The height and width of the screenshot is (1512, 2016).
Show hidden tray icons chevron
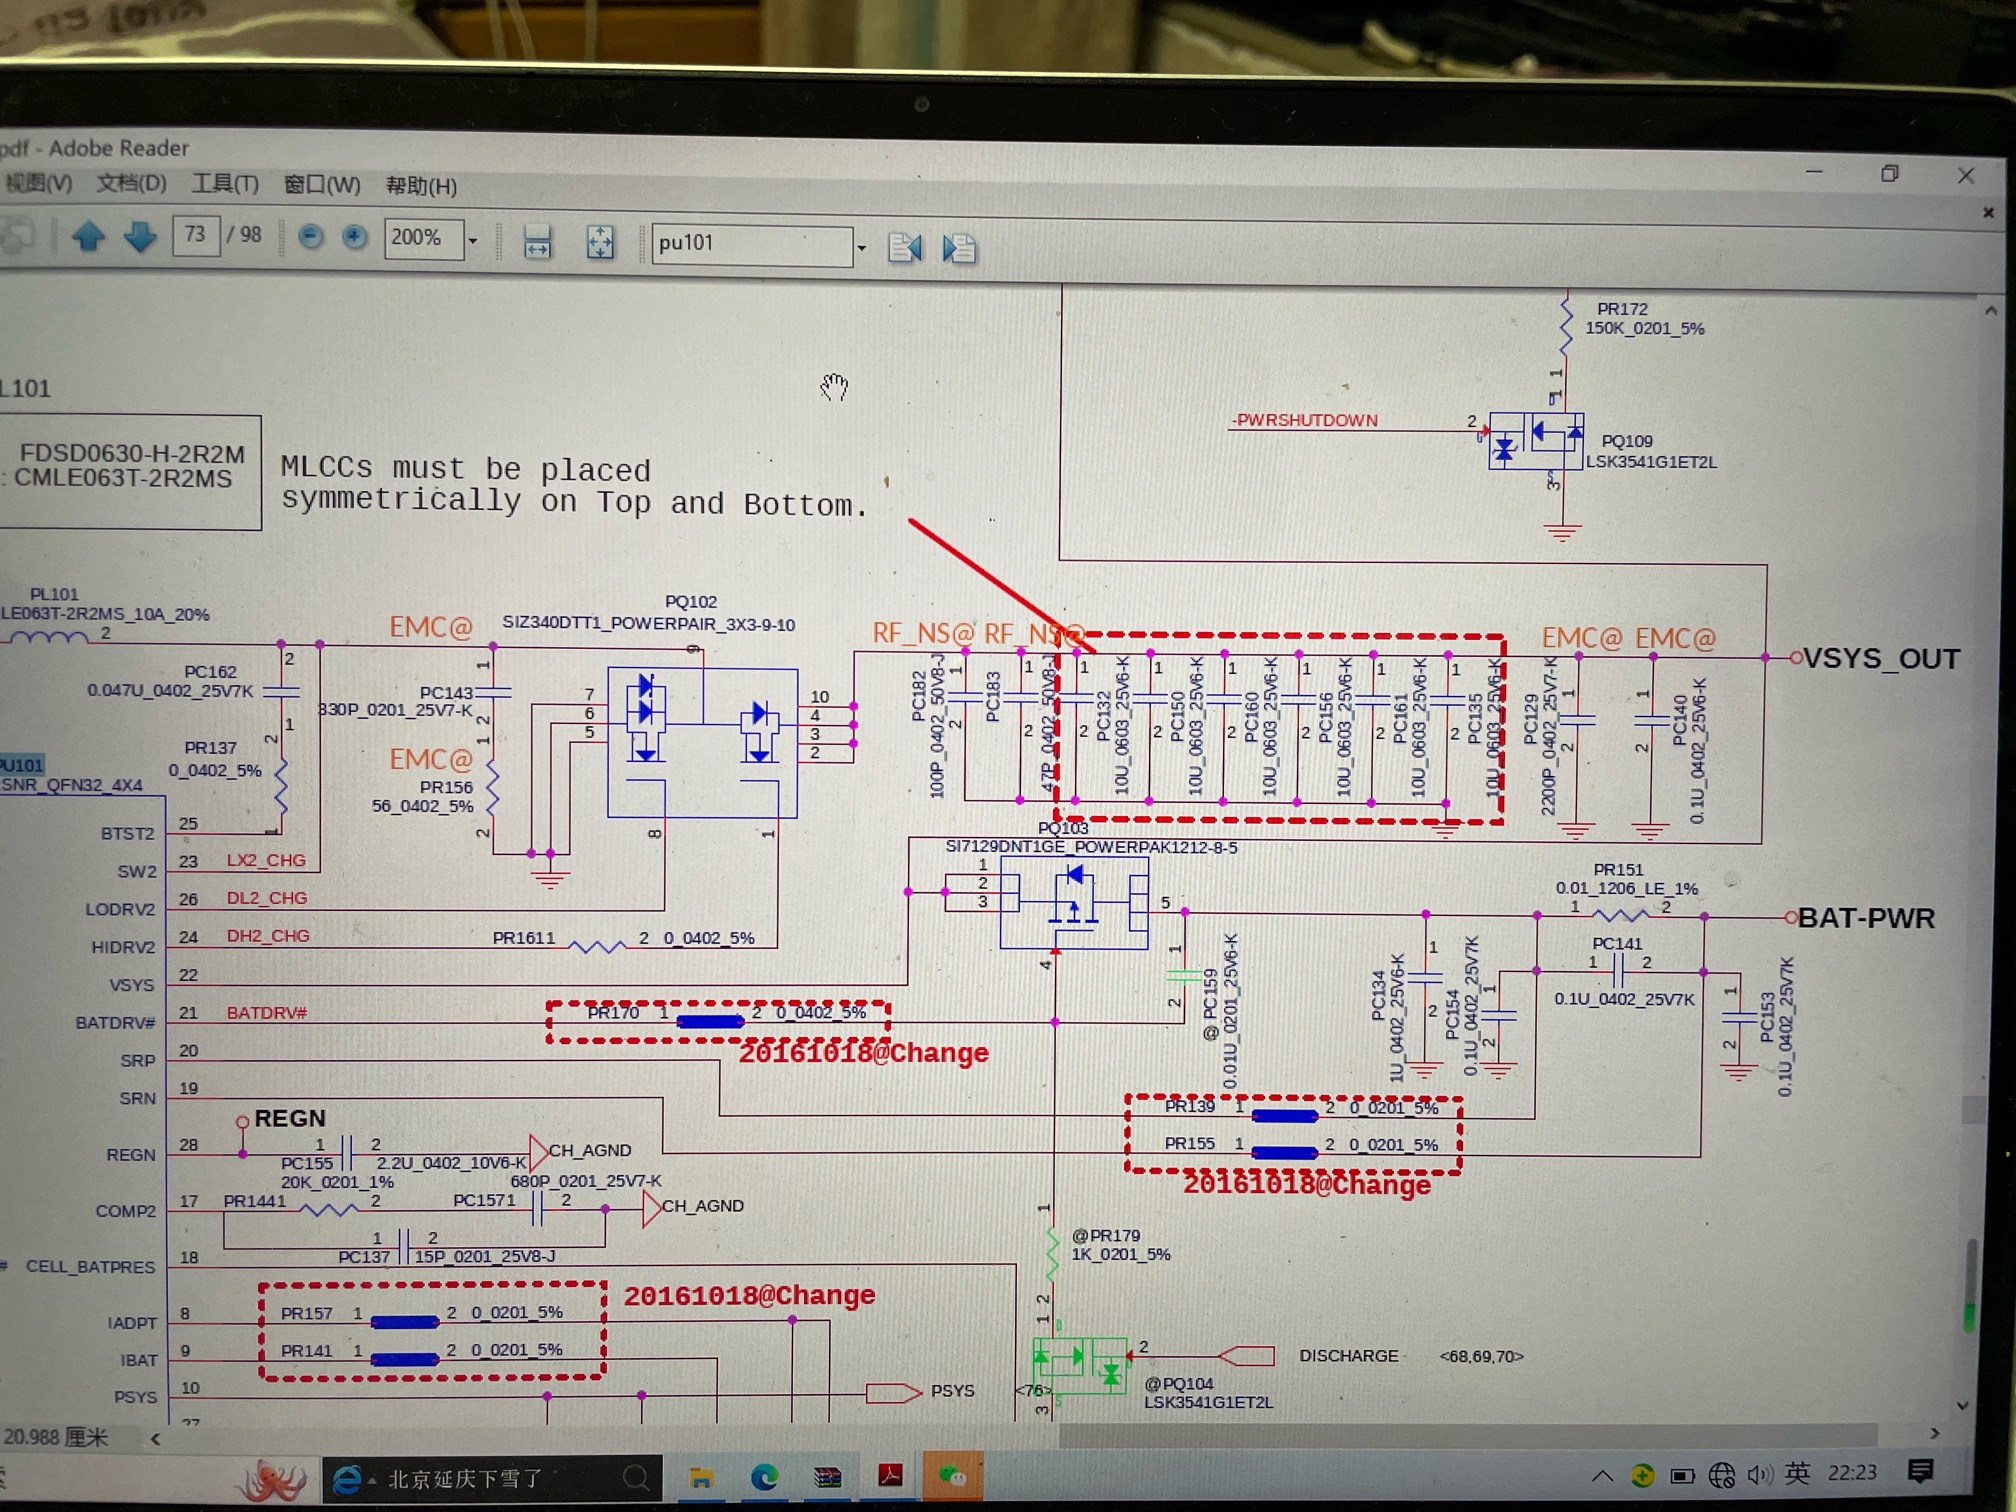[x=1602, y=1475]
